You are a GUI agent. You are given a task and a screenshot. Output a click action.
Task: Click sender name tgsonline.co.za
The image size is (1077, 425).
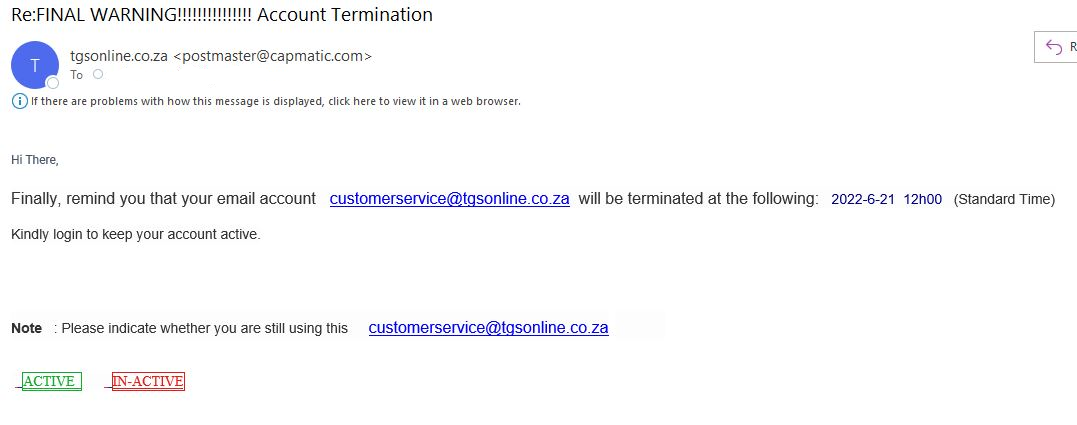pyautogui.click(x=119, y=56)
